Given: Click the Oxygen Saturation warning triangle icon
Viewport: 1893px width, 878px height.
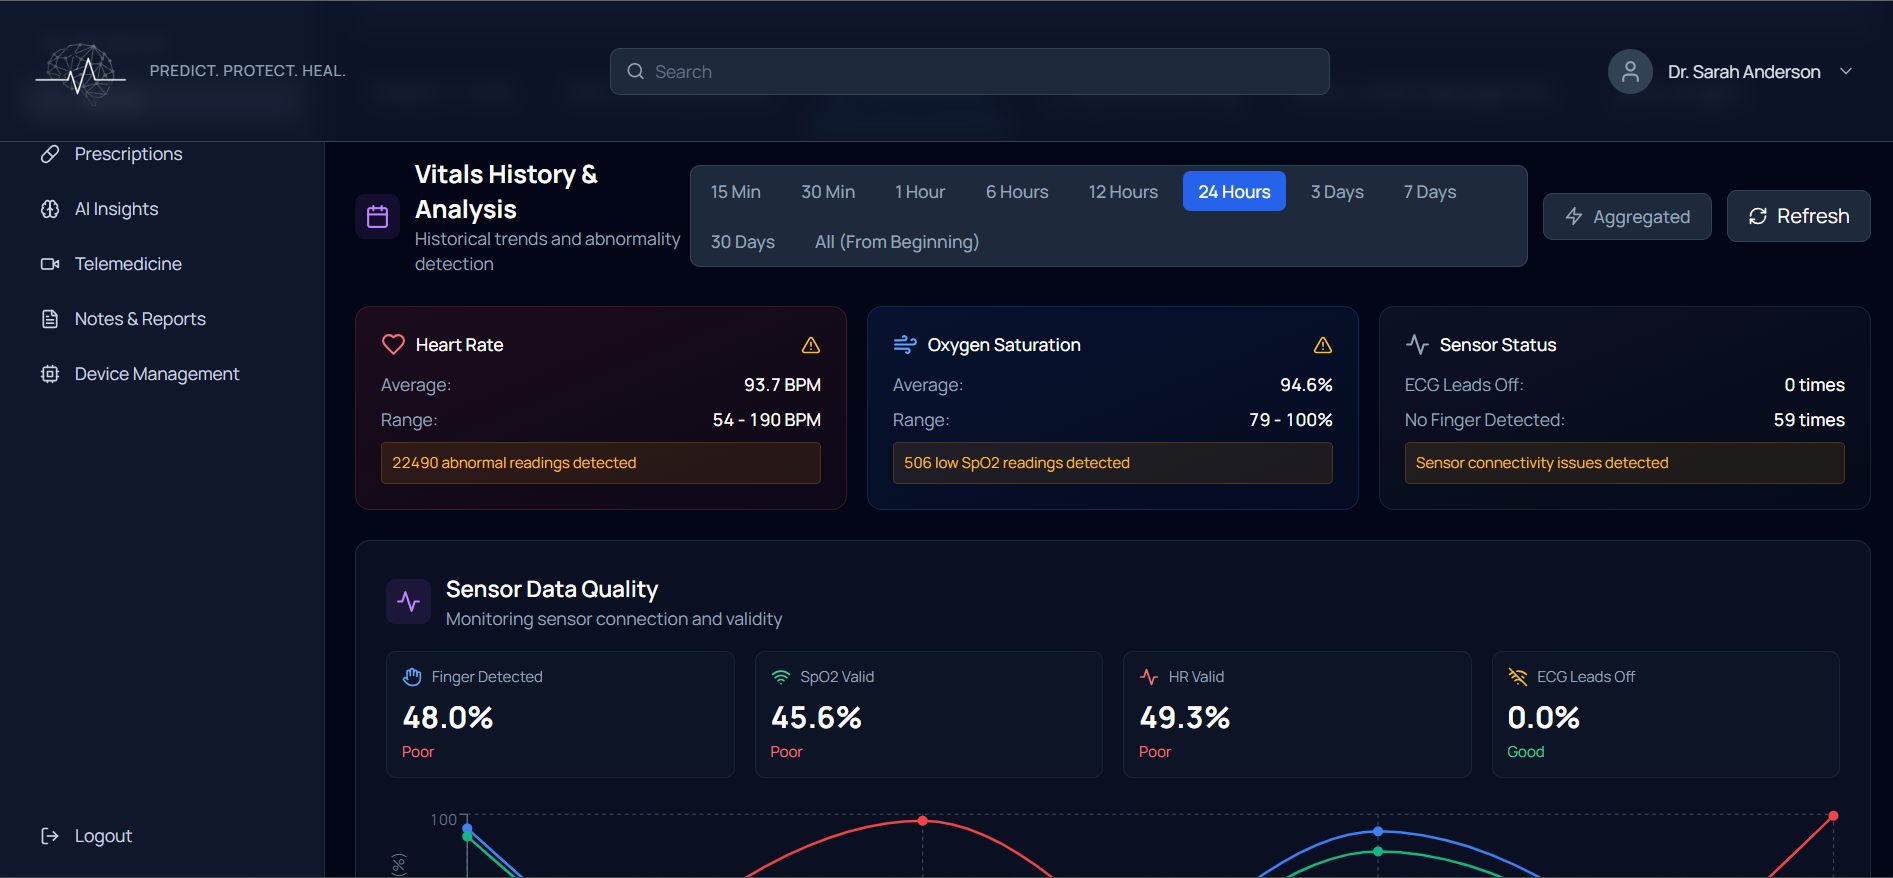Looking at the screenshot, I should tap(1323, 345).
